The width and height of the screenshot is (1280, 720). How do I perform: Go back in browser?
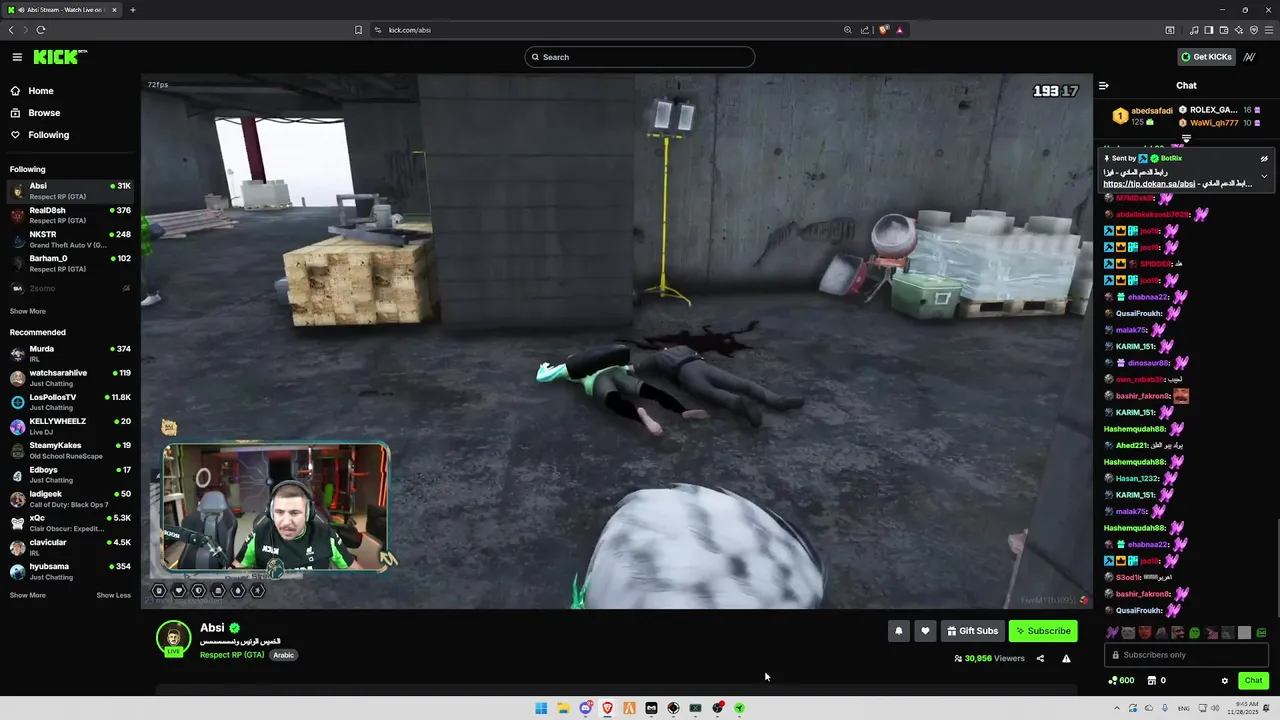coord(11,30)
